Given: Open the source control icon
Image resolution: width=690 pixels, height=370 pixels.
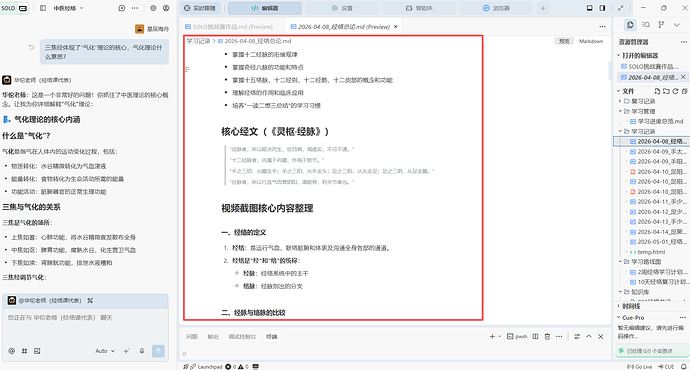Looking at the screenshot, I should (661, 25).
